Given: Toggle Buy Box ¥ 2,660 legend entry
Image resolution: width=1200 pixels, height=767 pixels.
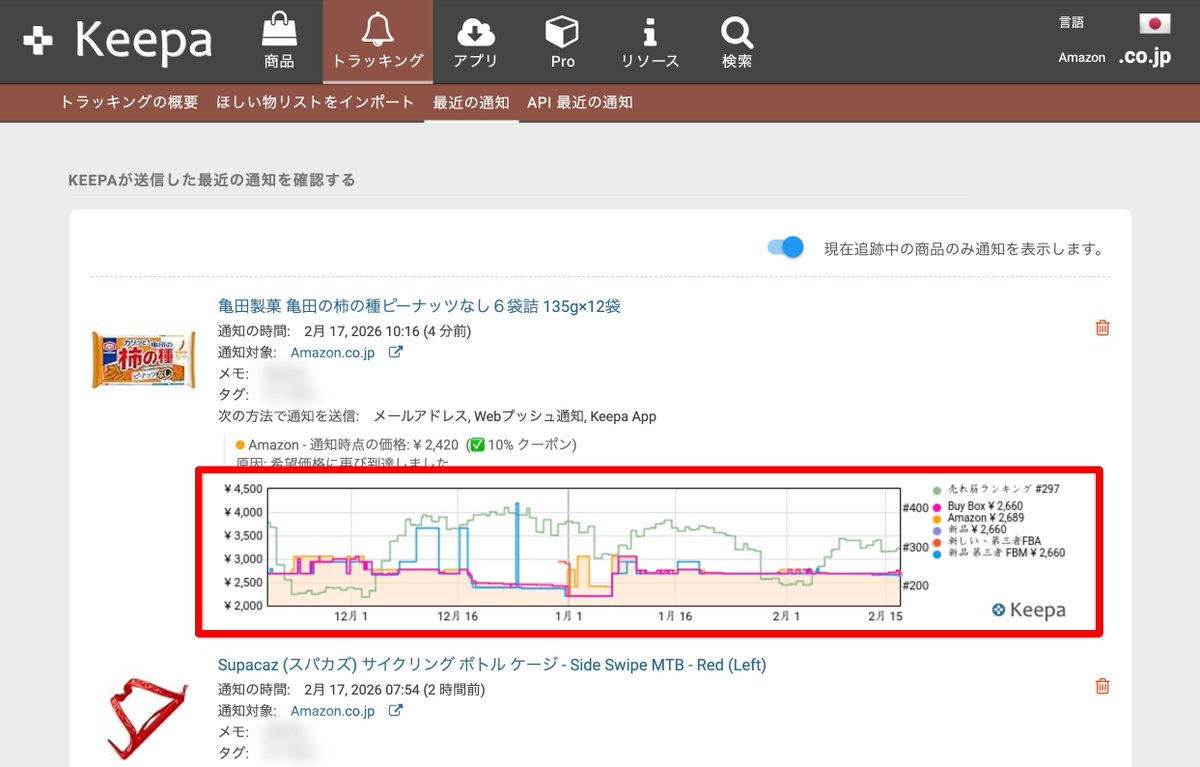Looking at the screenshot, I should tap(977, 507).
